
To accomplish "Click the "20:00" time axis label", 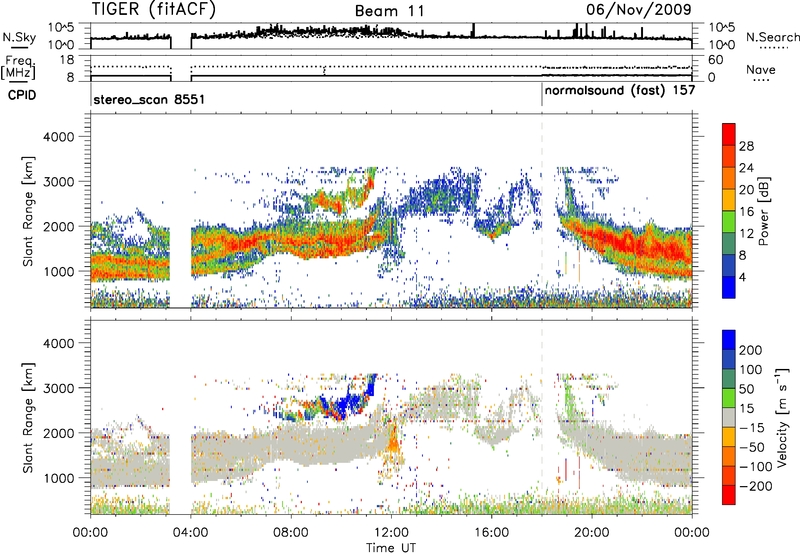I will 591,533.
